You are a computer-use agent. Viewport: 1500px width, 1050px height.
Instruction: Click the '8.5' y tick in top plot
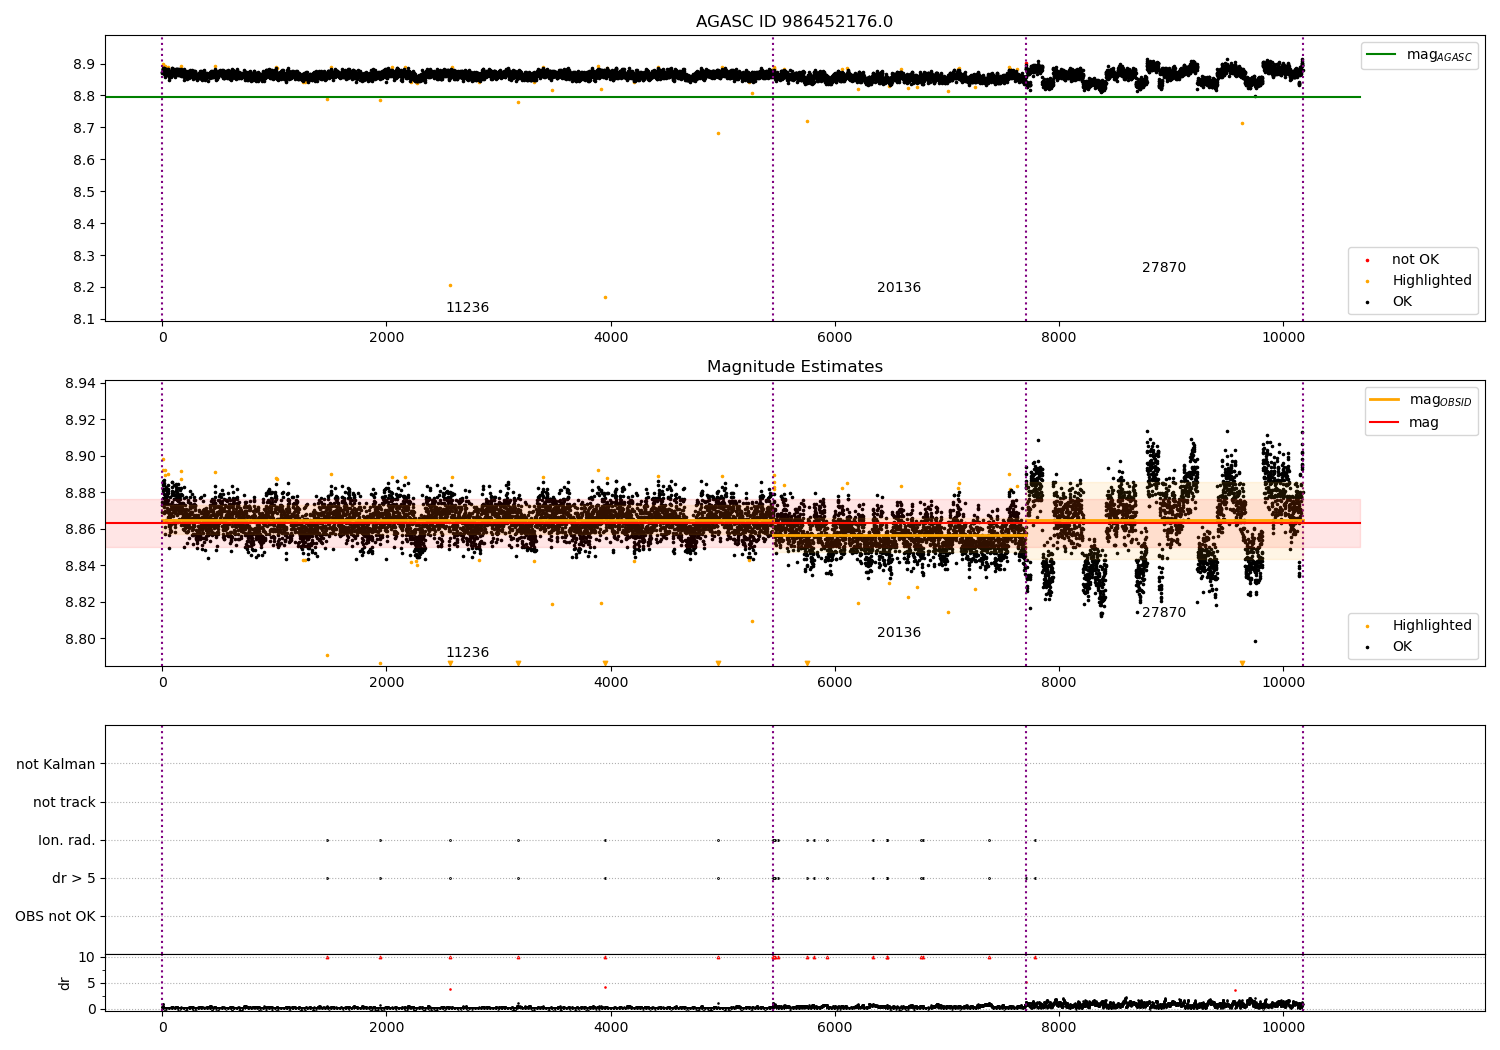85,192
